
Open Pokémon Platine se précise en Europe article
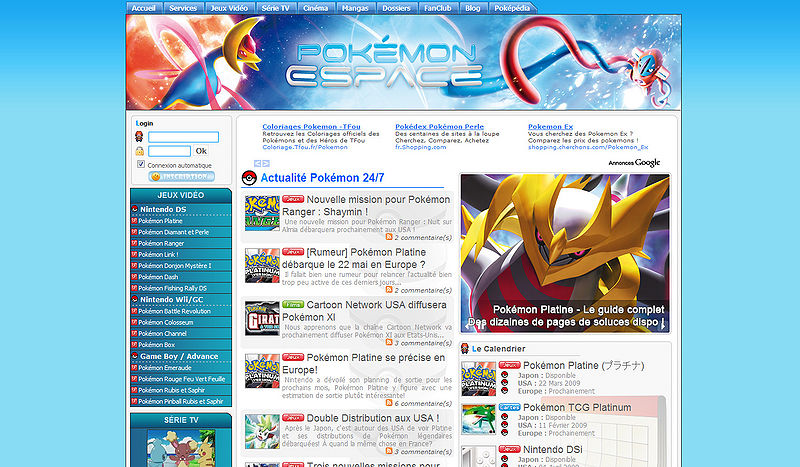[364, 363]
